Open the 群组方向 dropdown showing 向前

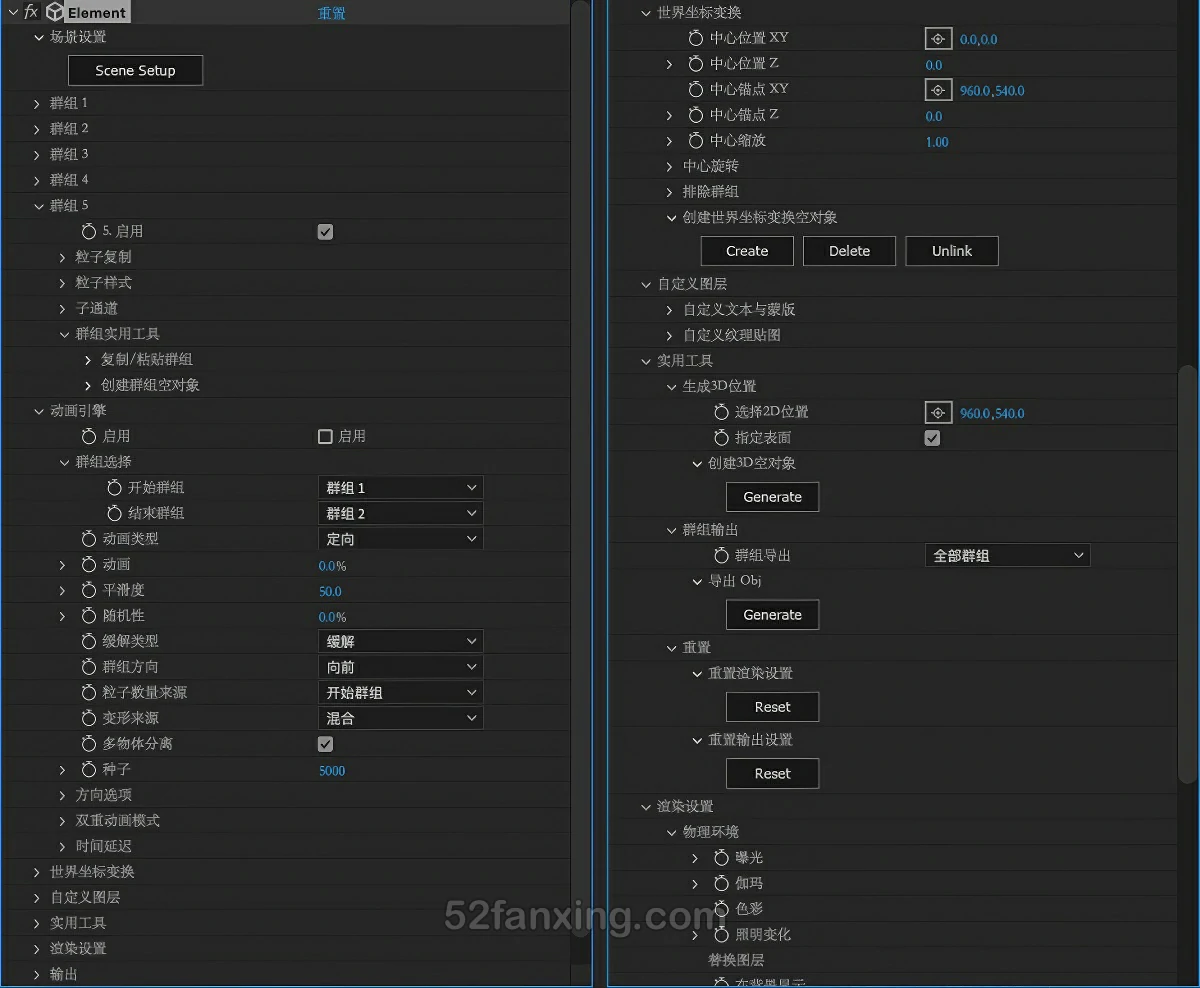[x=400, y=667]
